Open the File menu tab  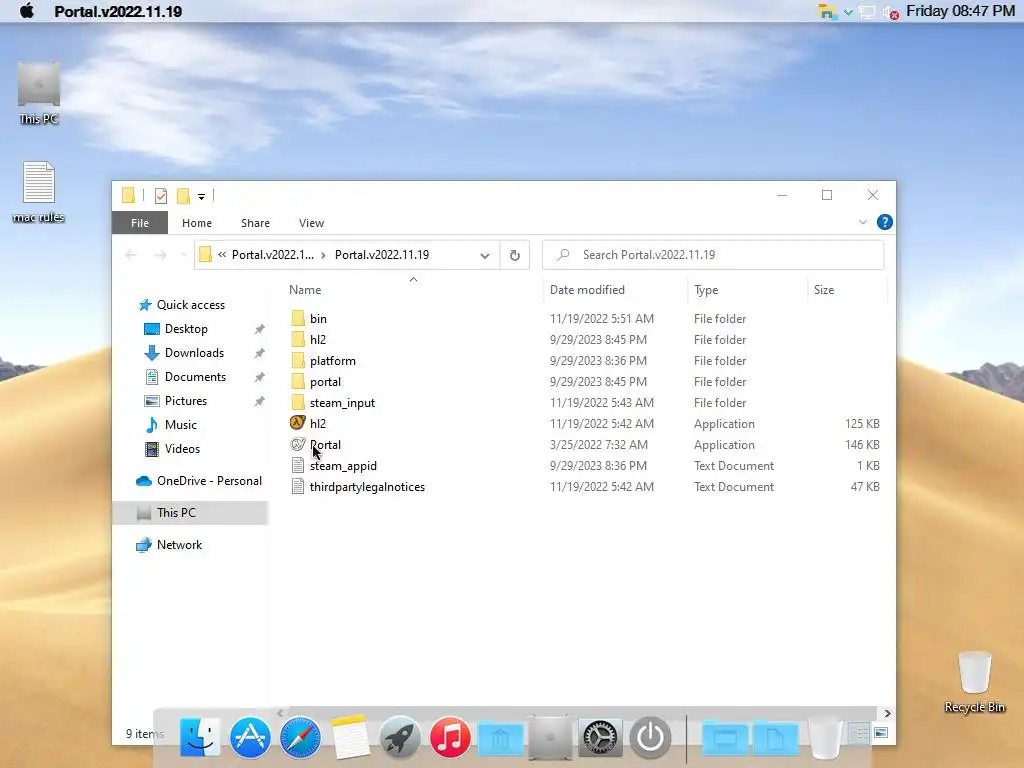click(140, 223)
